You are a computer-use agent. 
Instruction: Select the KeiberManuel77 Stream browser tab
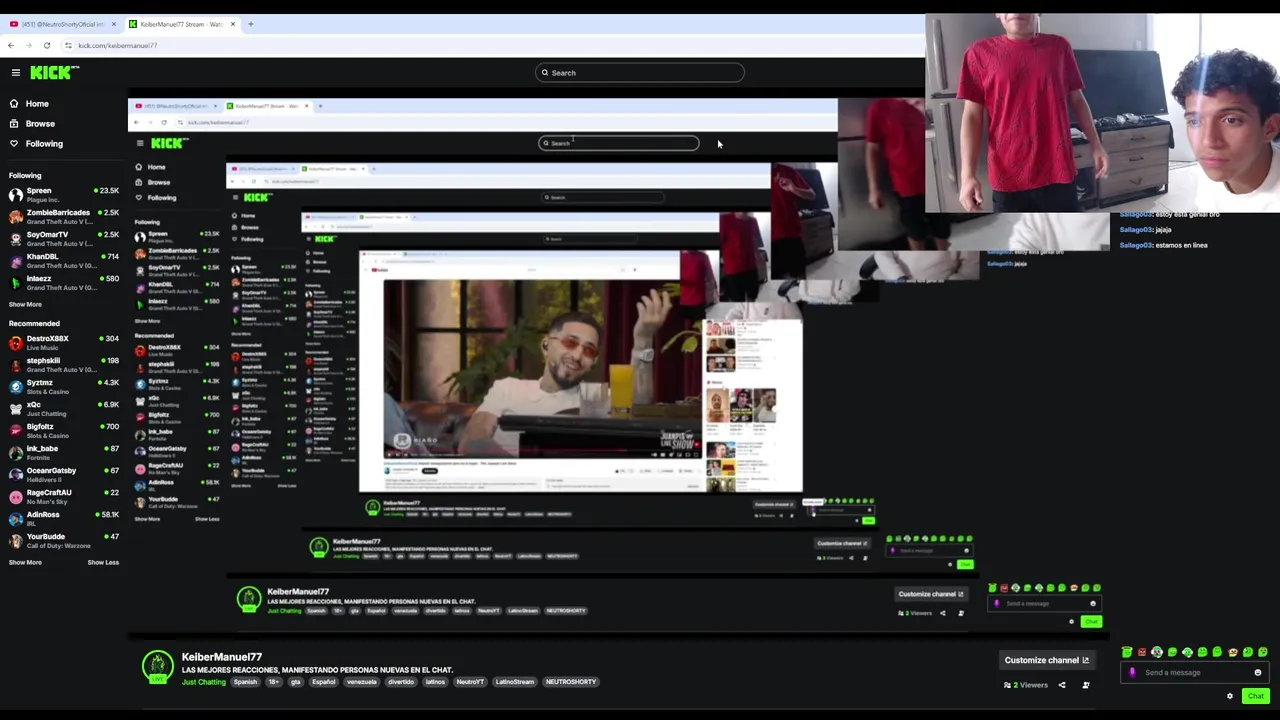pos(181,24)
